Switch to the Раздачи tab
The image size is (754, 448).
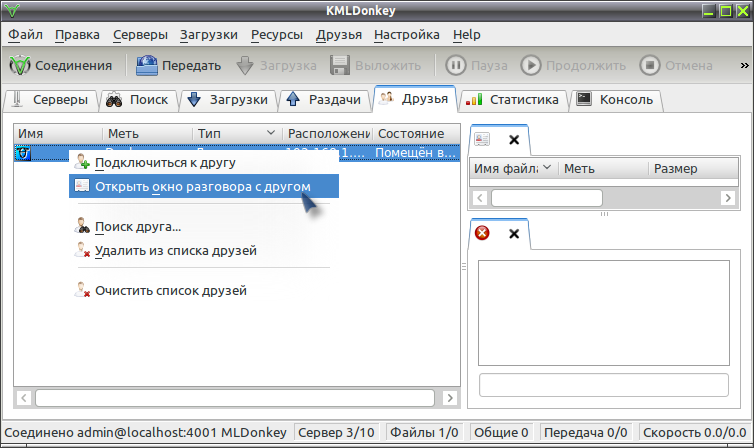click(325, 100)
